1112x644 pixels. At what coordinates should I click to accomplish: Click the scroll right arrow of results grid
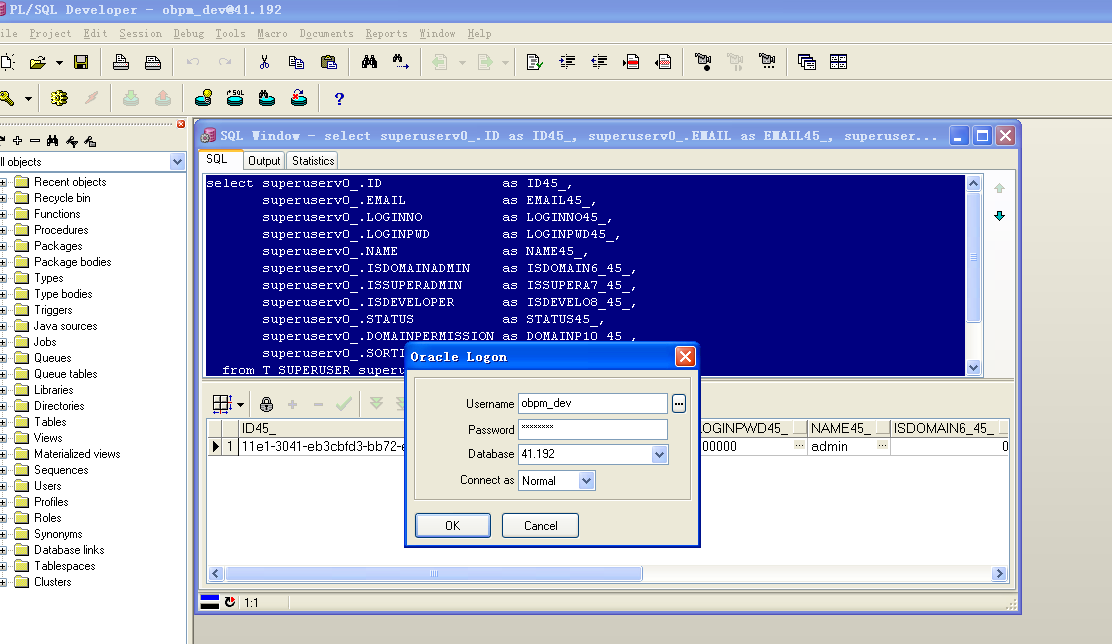[x=999, y=574]
